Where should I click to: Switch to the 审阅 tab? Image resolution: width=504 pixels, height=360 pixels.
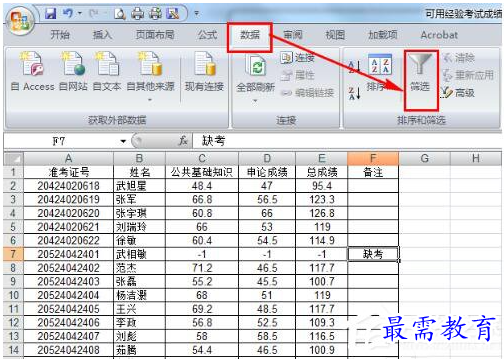293,35
